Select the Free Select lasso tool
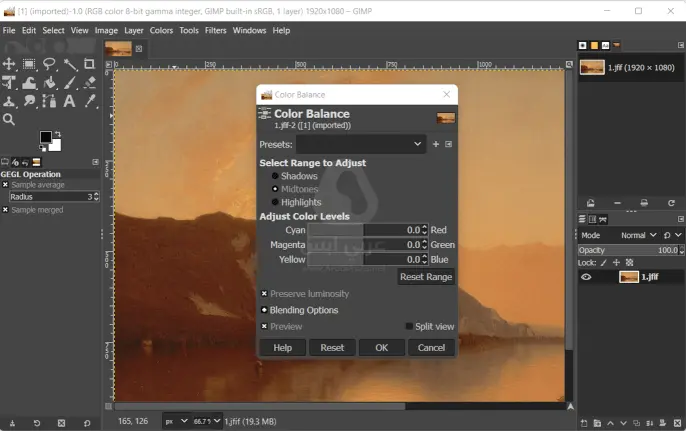This screenshot has width=686, height=431. pos(49,64)
